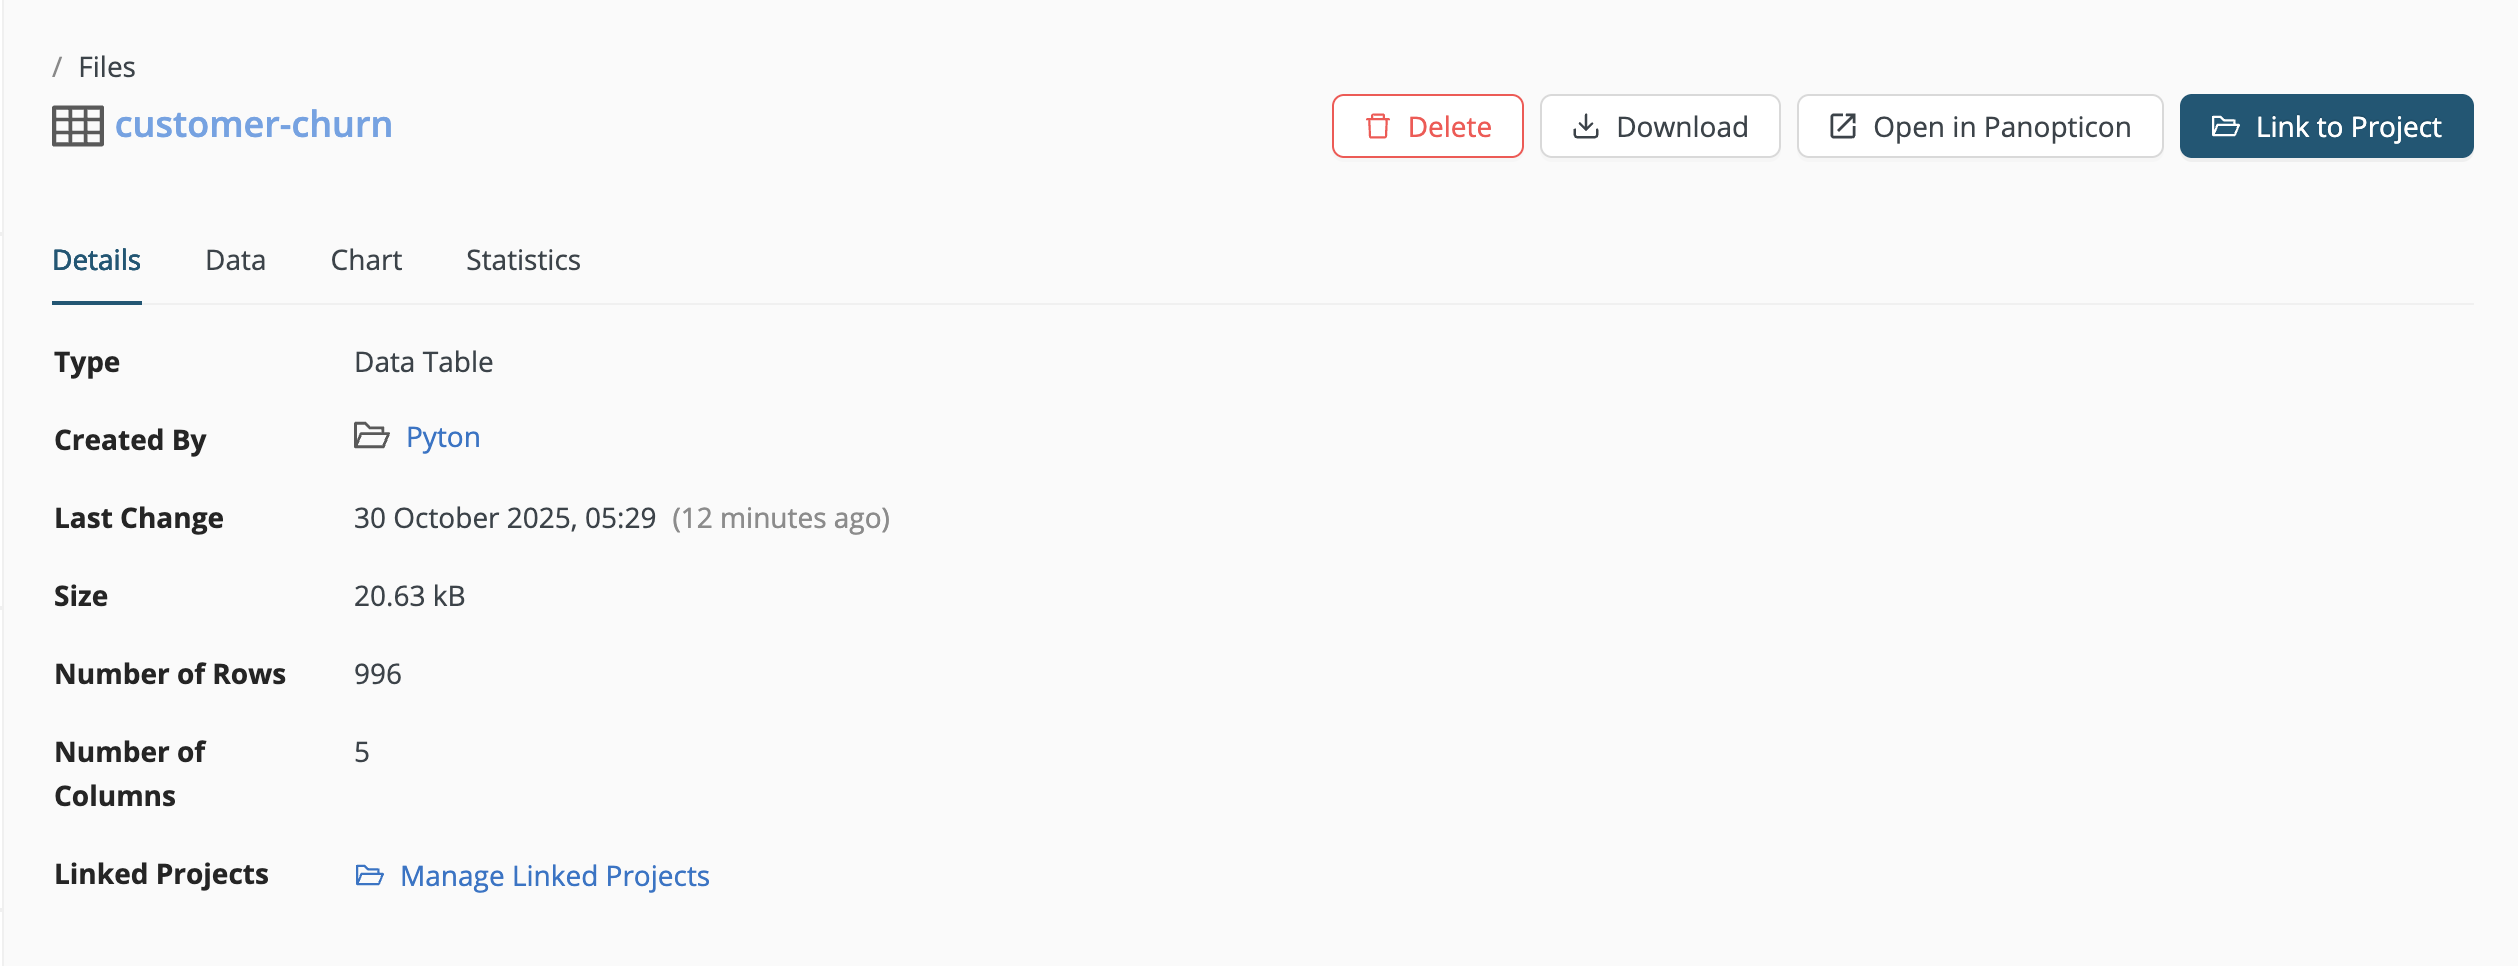Click the folder icon beside Manage Linked Projects
Image resolution: width=2518 pixels, height=966 pixels.
point(370,876)
